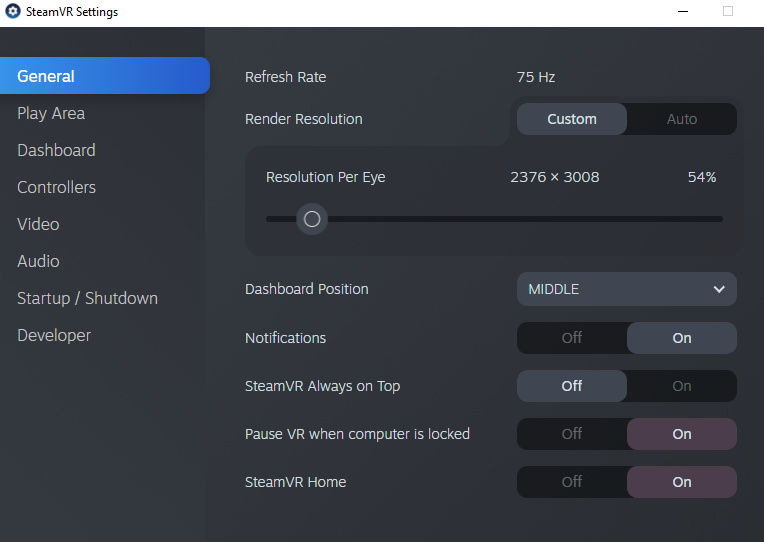Viewport: 764px width, 542px height.
Task: Click the Dashboard Position chevron arrow
Action: [719, 289]
